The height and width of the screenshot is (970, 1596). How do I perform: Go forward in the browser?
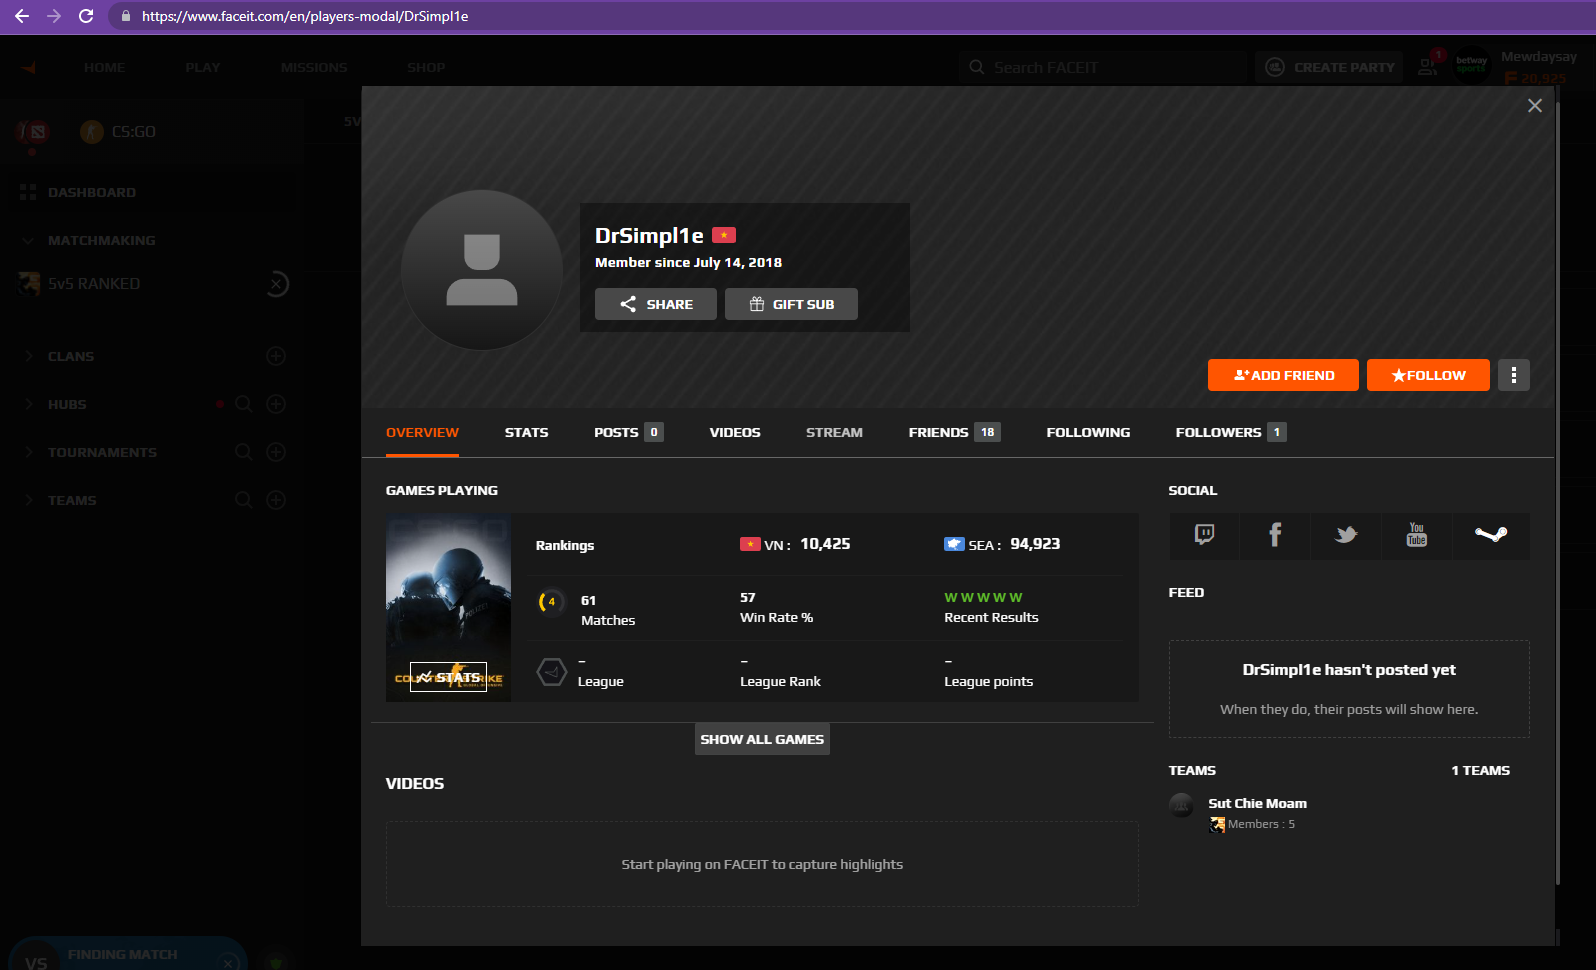click(54, 16)
